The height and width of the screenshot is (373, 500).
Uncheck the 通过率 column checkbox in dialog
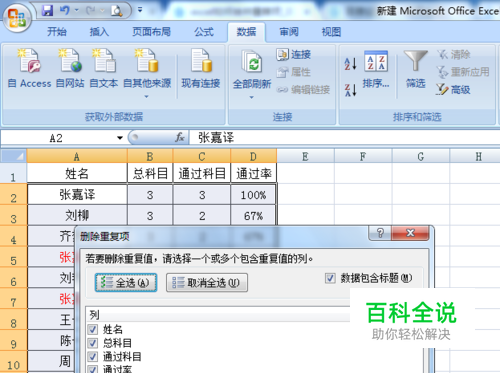pyautogui.click(x=93, y=369)
